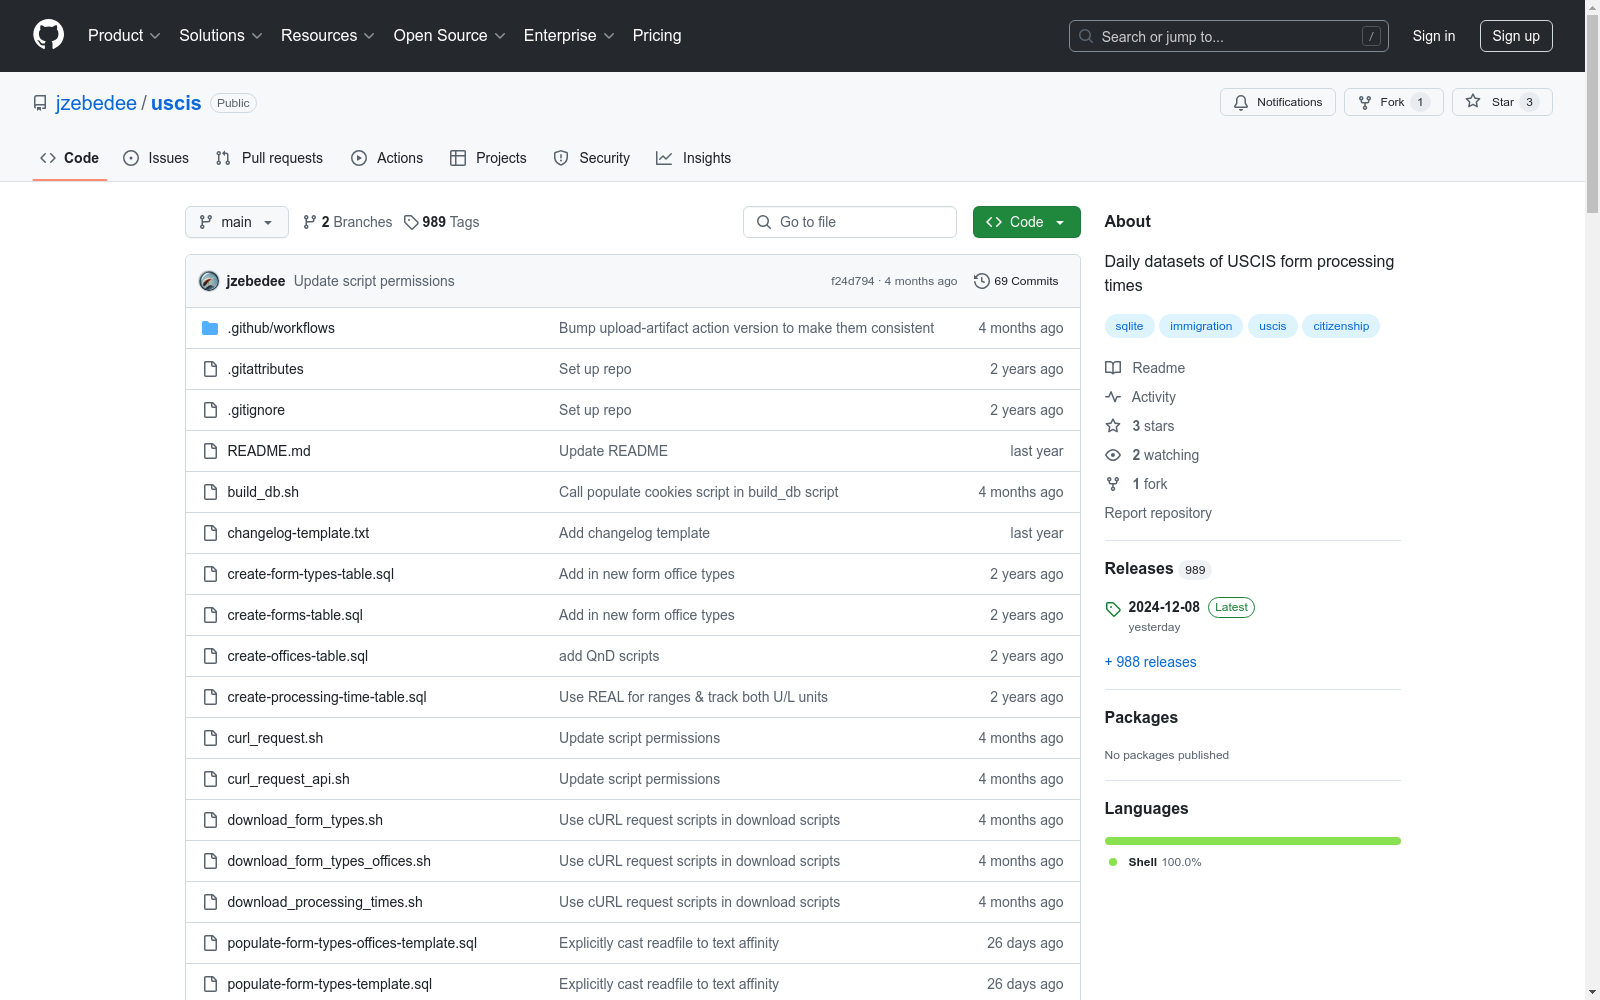Open the green Code dropdown button
The height and width of the screenshot is (1000, 1600).
[1026, 222]
